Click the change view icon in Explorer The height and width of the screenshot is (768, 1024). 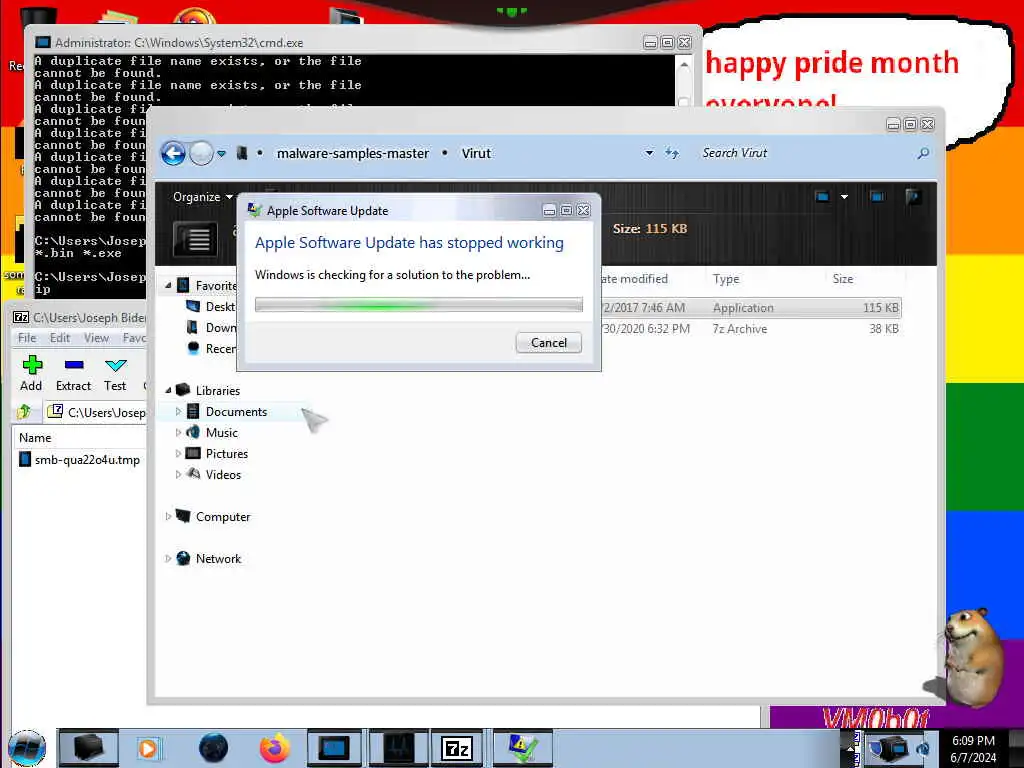(822, 196)
